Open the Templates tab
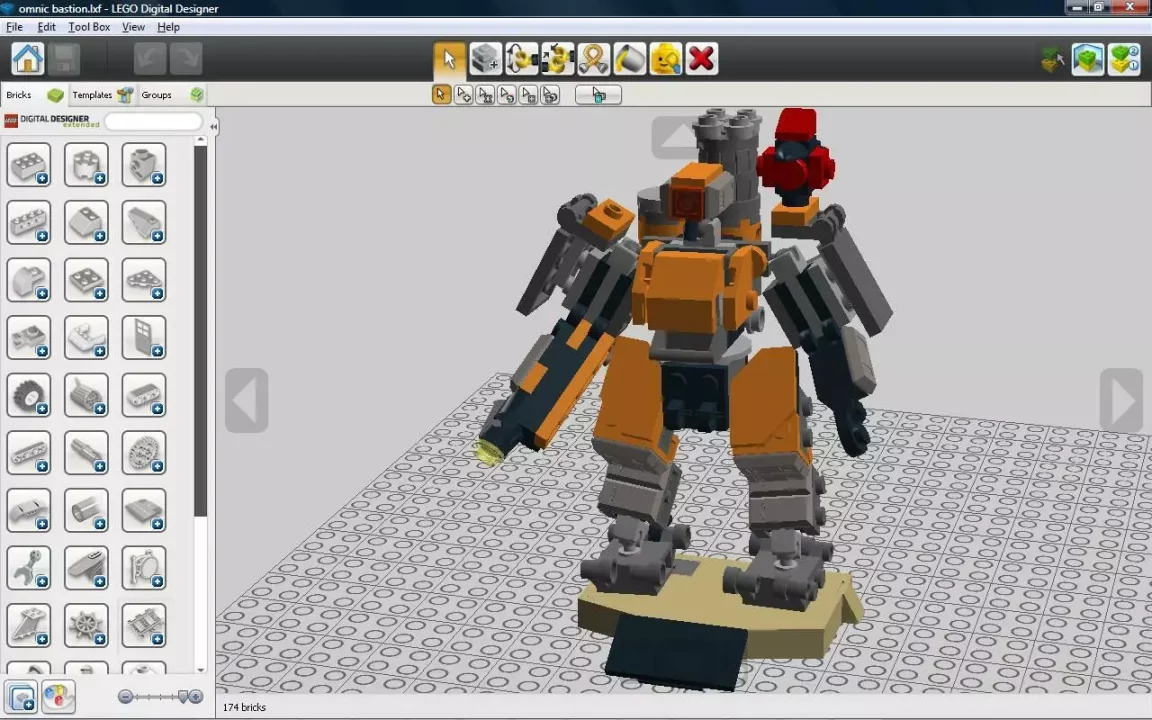This screenshot has height=720, width=1152. 102,95
